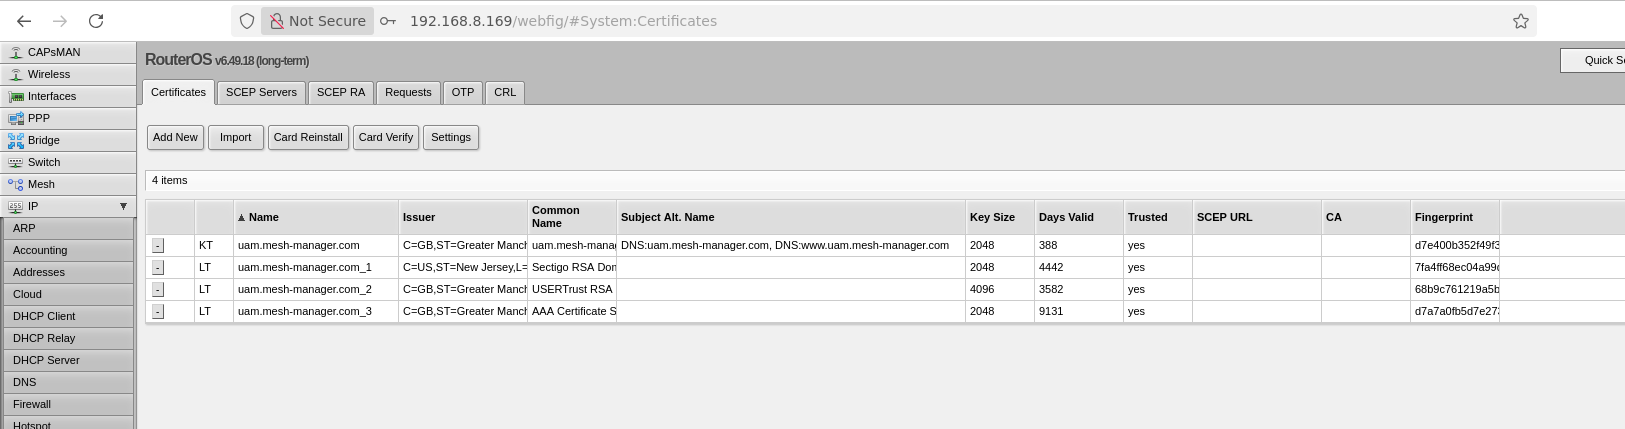Click the browser address bar URL
Viewport: 1625px width, 429px height.
tap(563, 21)
